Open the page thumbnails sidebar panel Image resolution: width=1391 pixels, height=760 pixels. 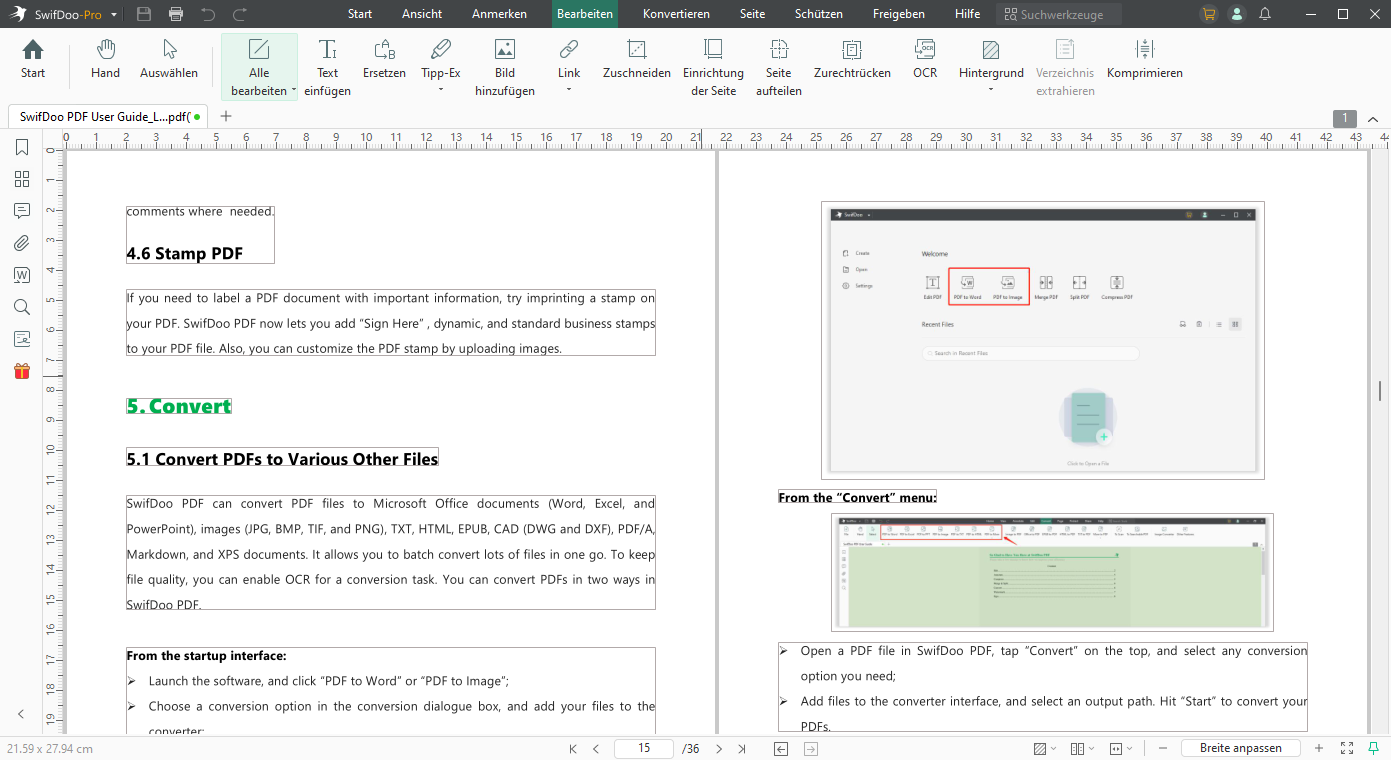(x=22, y=180)
